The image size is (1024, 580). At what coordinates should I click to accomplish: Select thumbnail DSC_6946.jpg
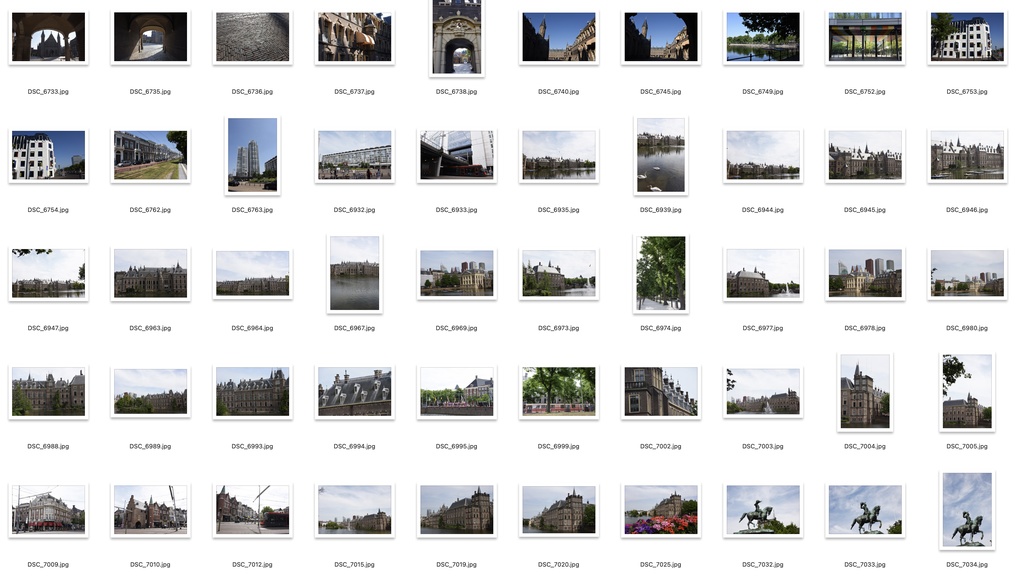coord(967,155)
